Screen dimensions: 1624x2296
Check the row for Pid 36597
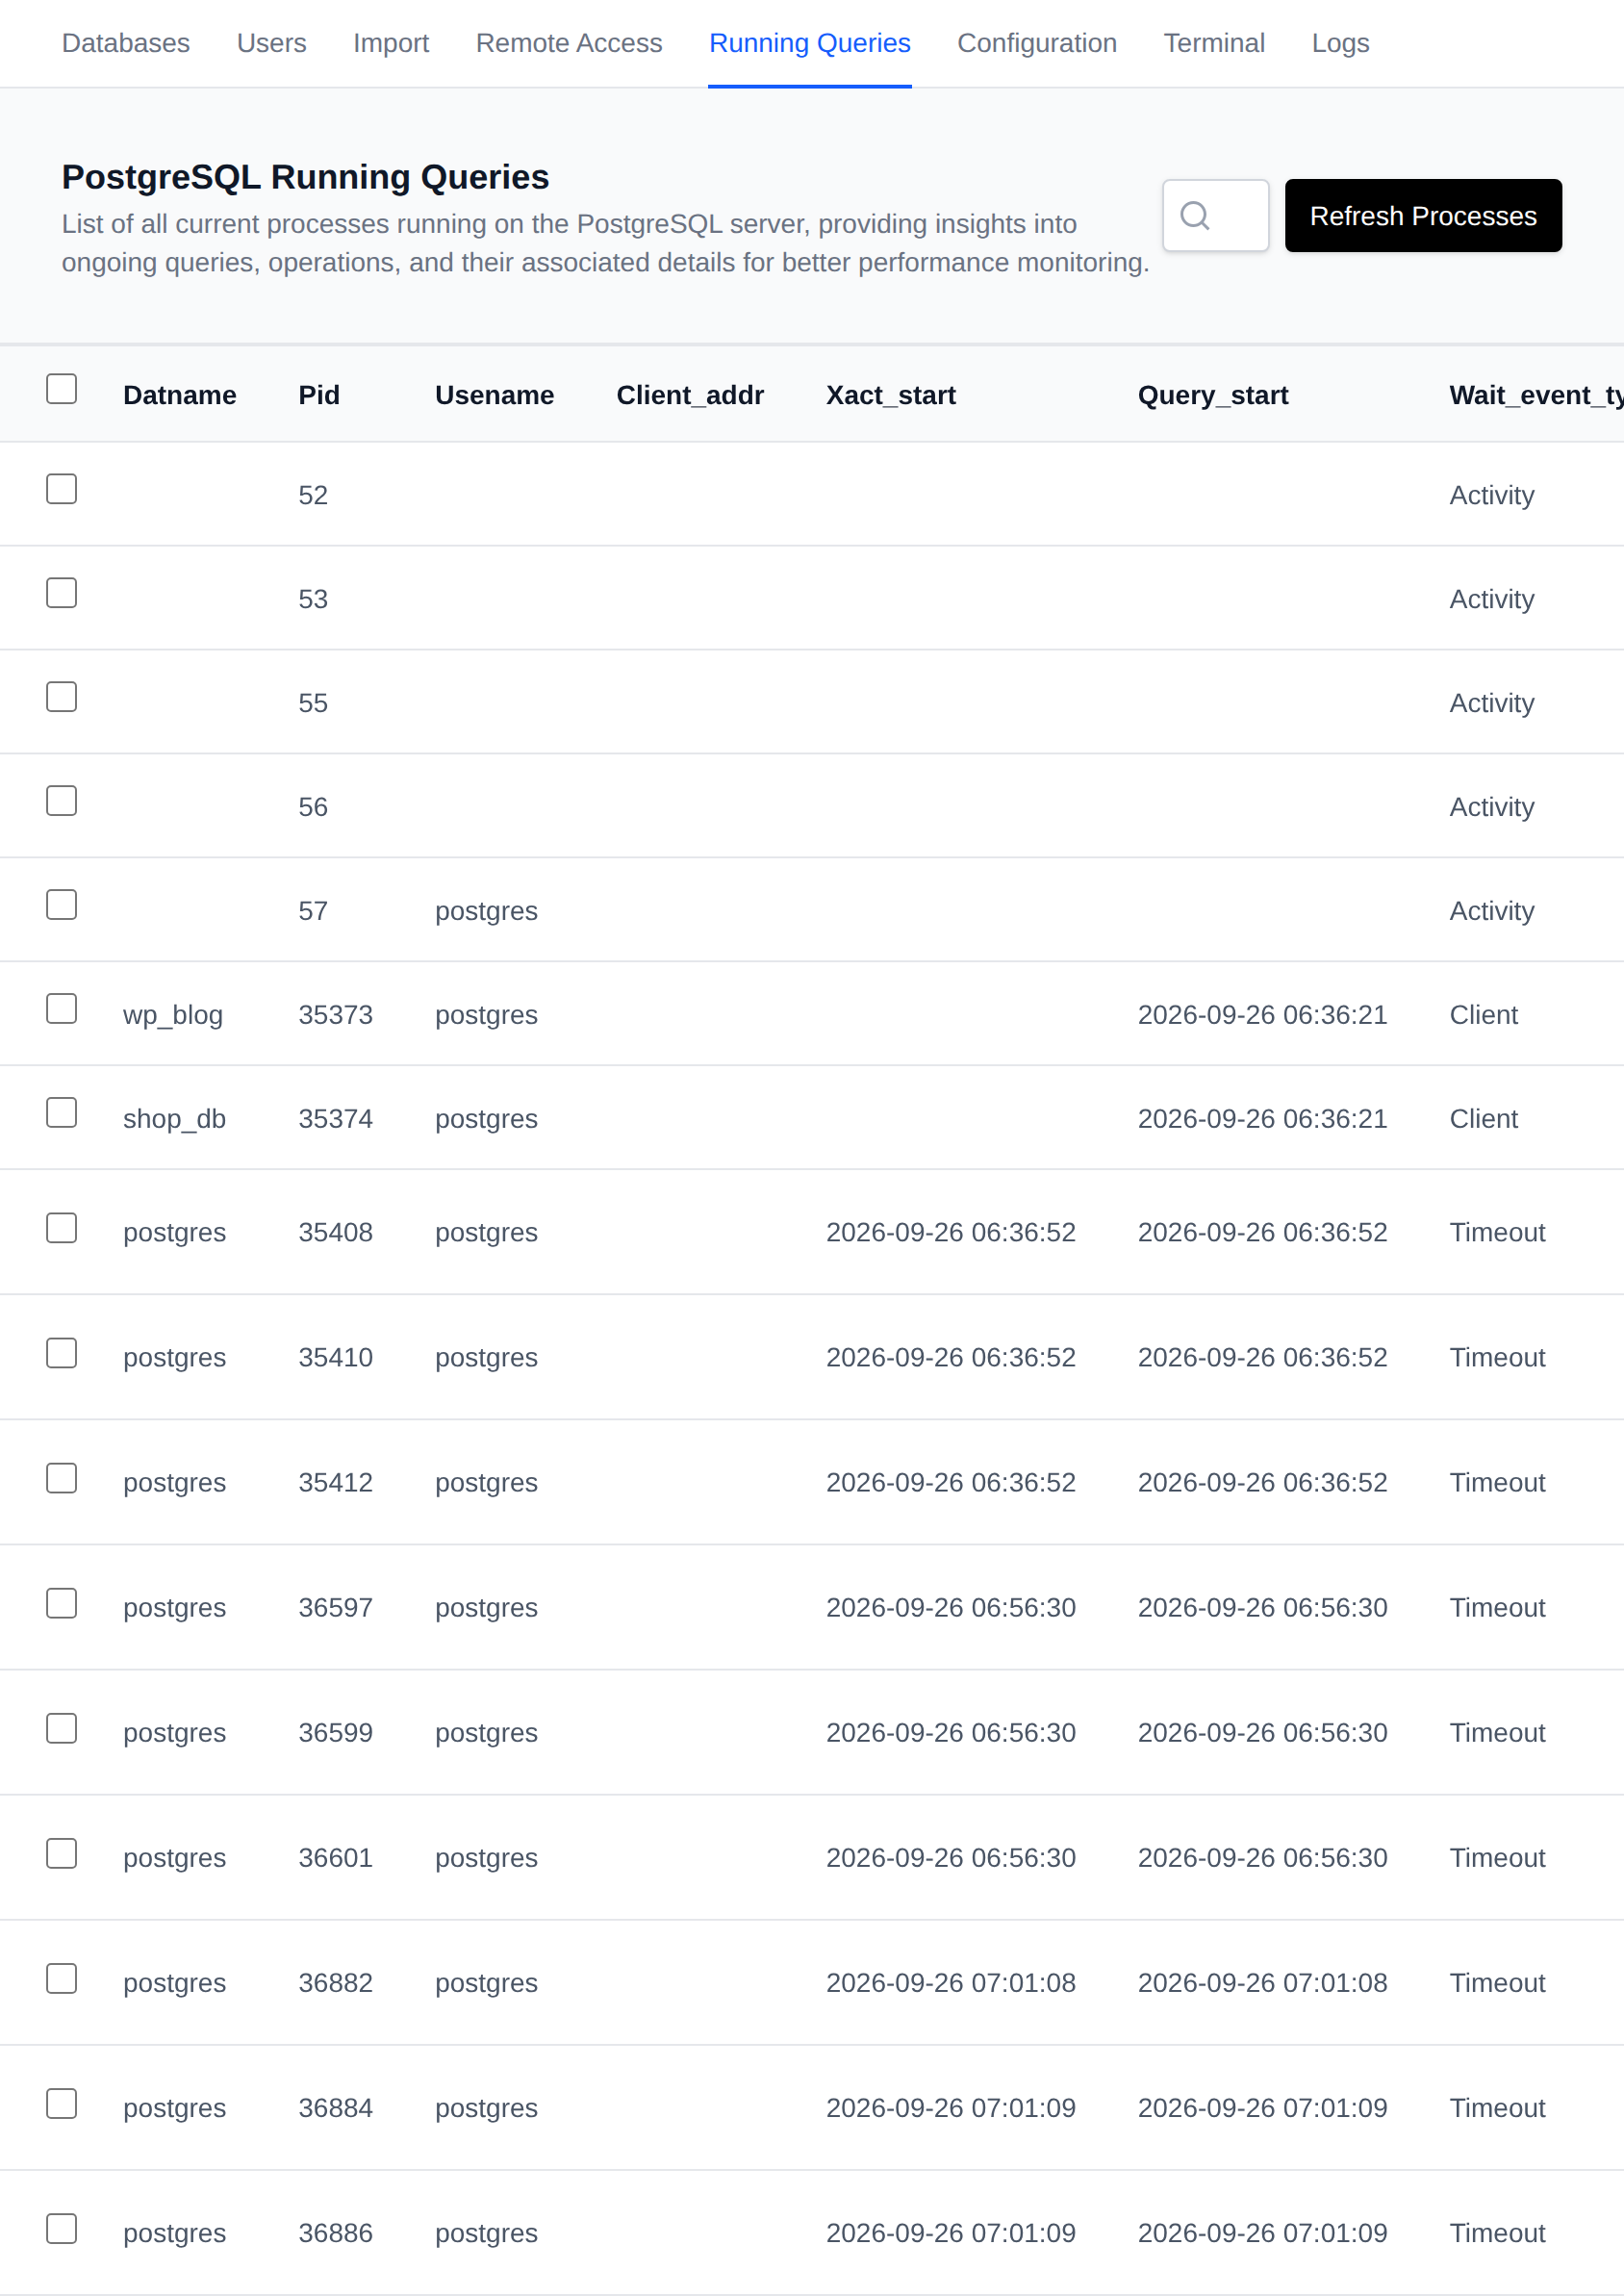[62, 1603]
